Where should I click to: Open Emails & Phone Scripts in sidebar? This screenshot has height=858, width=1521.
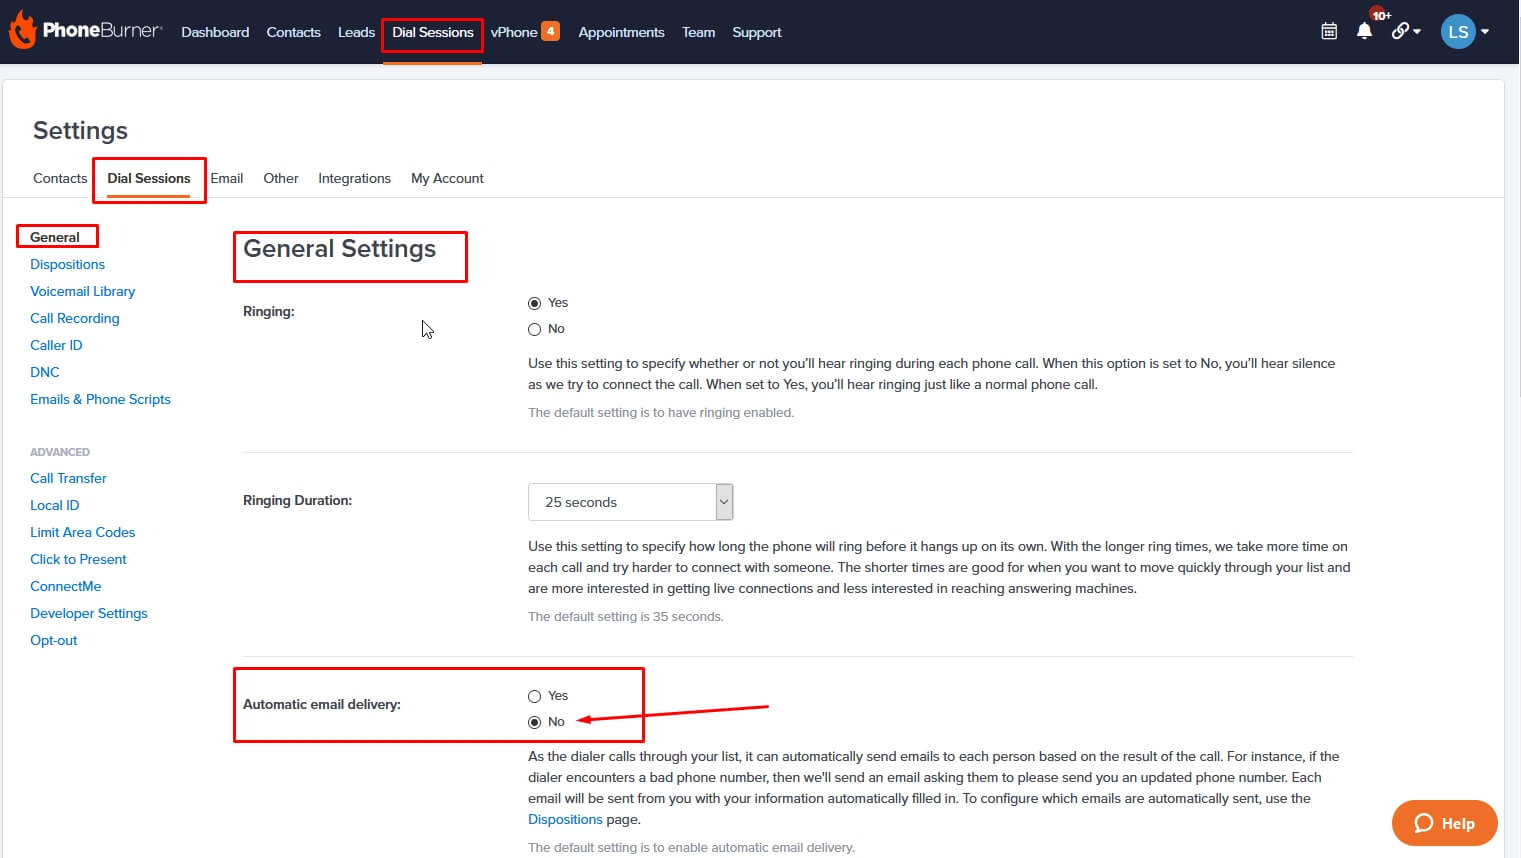tap(100, 399)
